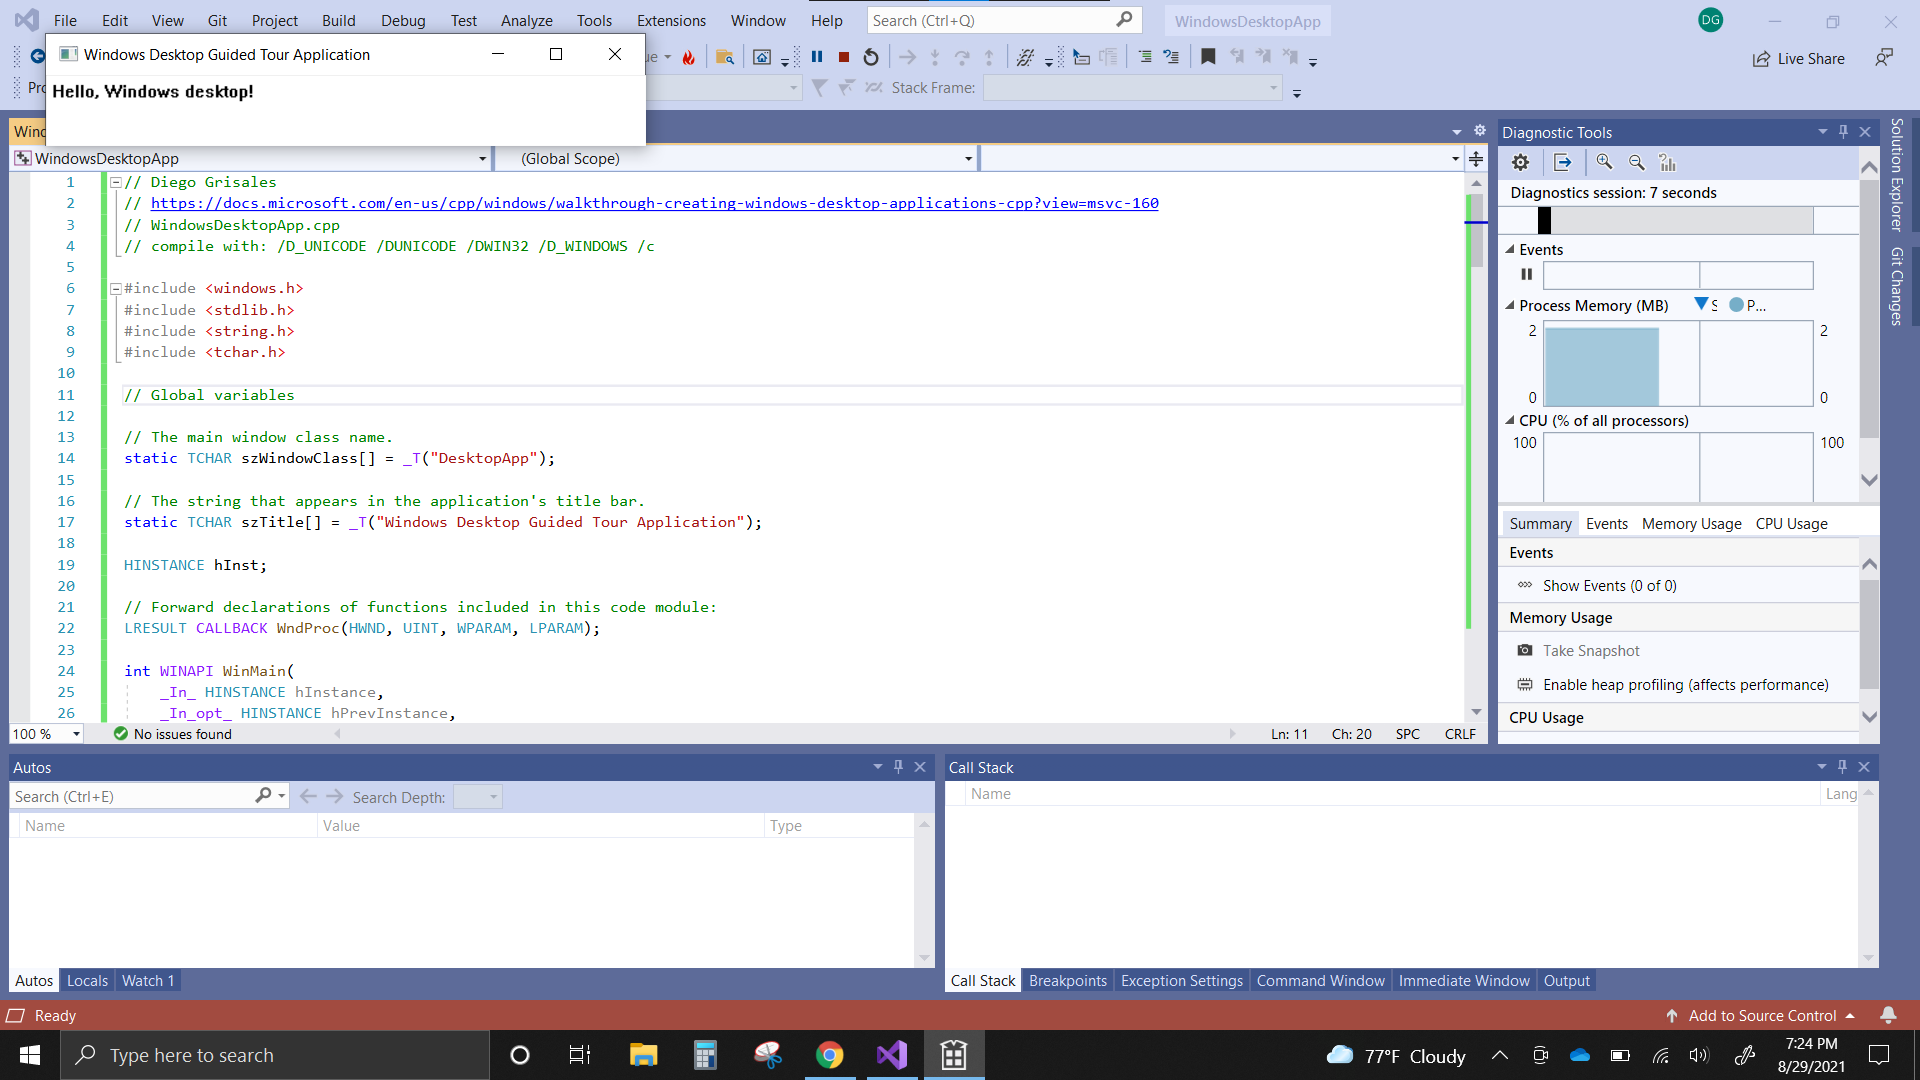Open the Debug menu
The width and height of the screenshot is (1920, 1080).
tap(402, 20)
